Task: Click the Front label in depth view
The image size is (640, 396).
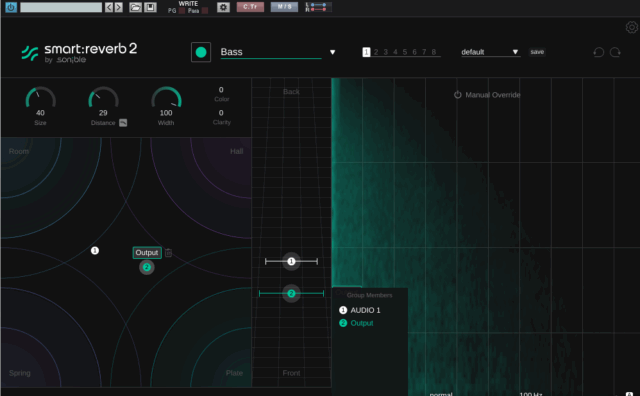Action: pos(291,373)
